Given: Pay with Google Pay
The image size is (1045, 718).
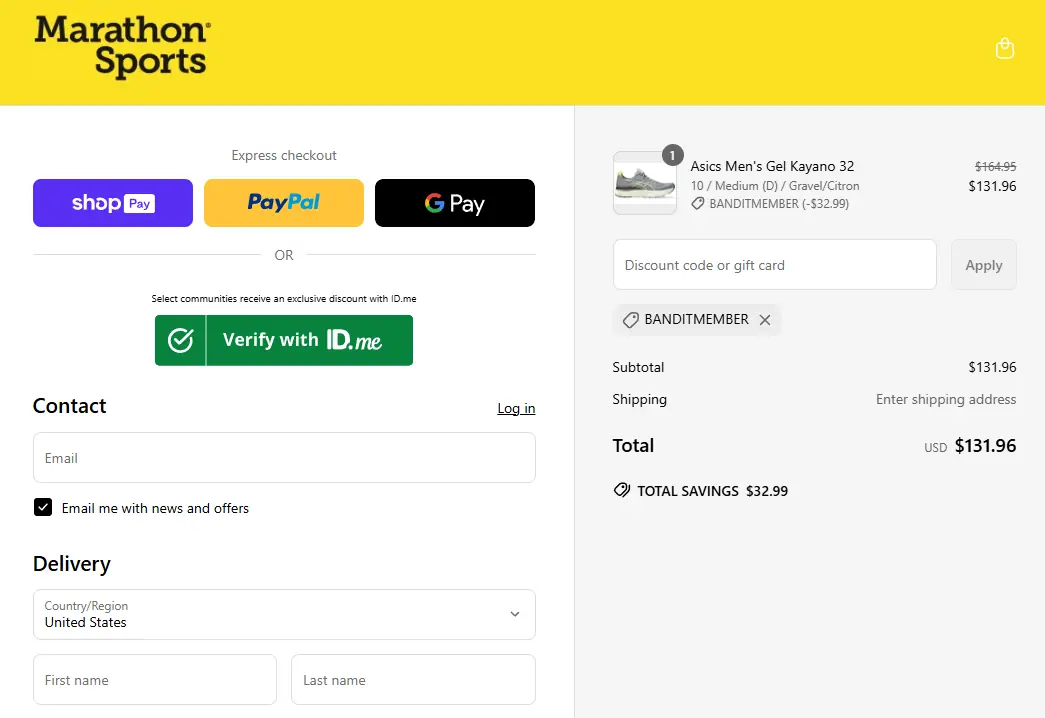Looking at the screenshot, I should 455,203.
